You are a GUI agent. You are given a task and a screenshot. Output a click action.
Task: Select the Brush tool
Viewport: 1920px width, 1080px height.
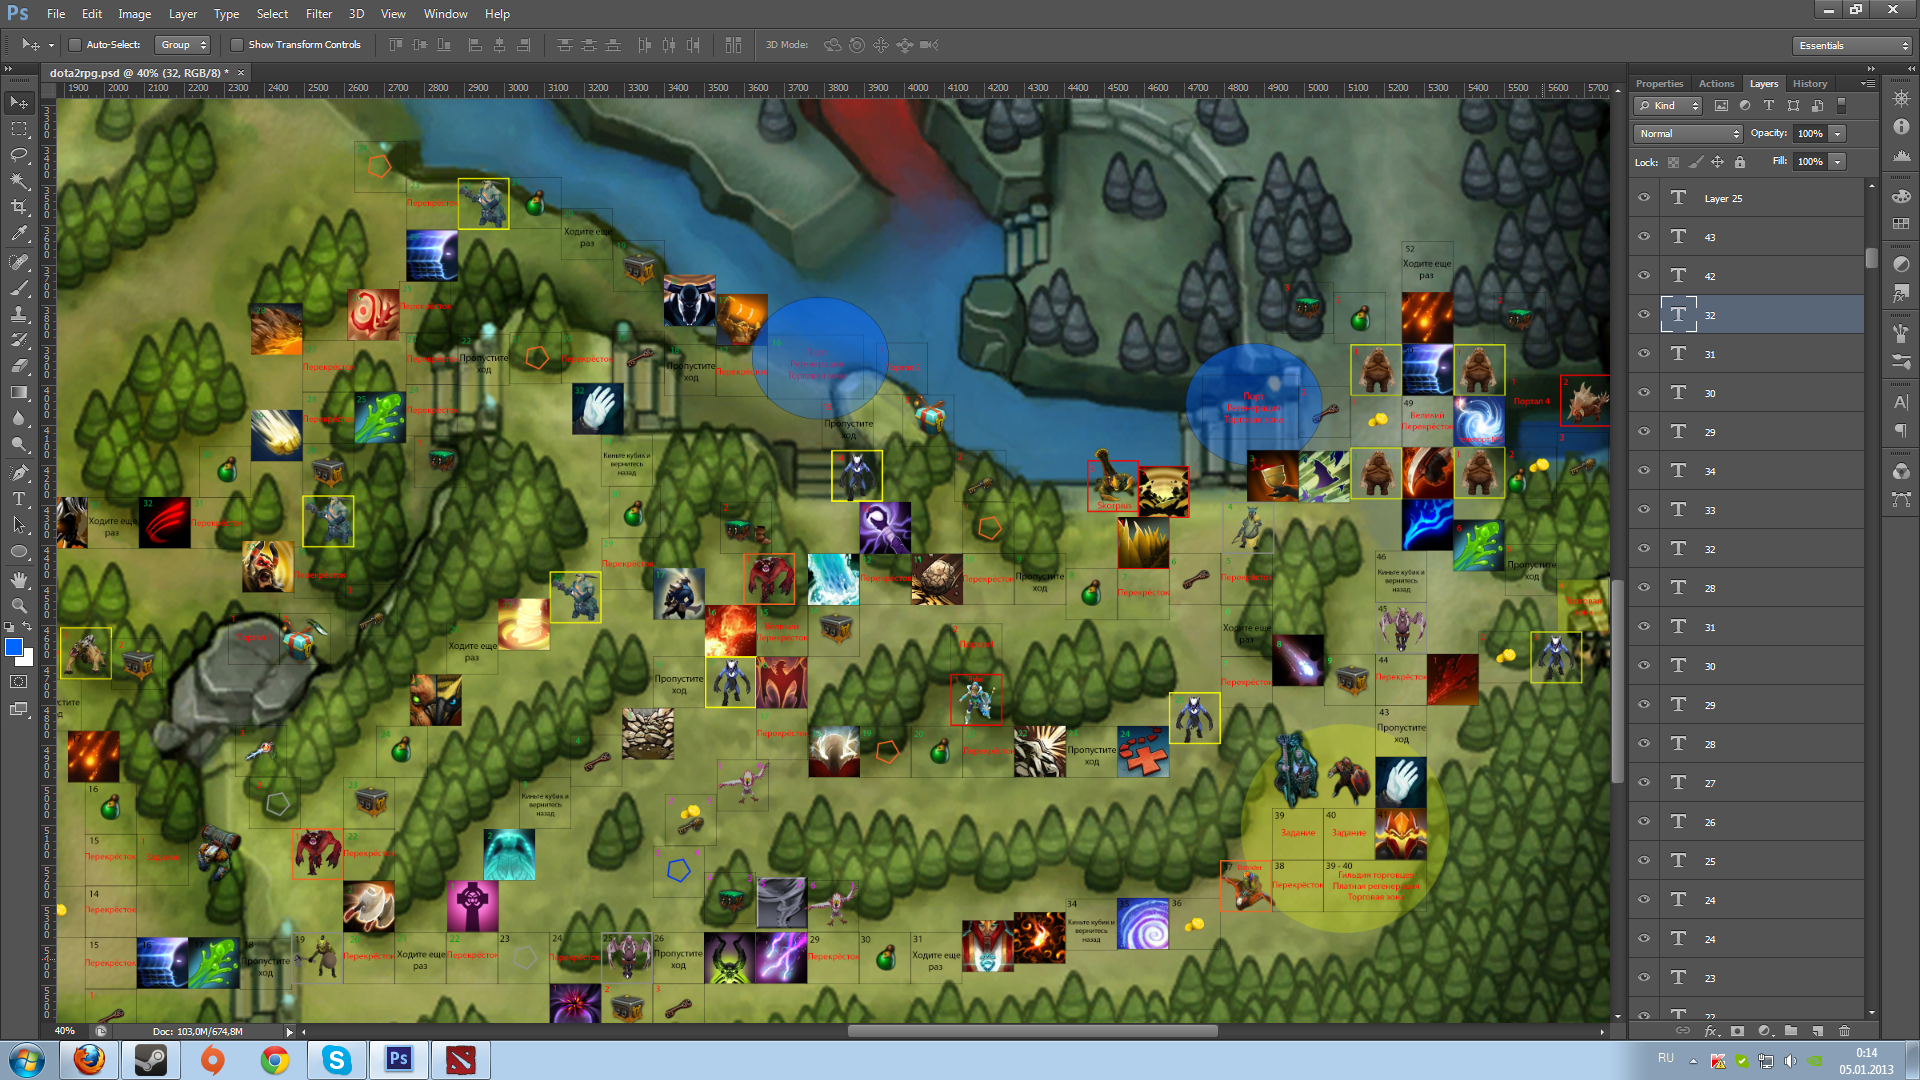point(19,288)
